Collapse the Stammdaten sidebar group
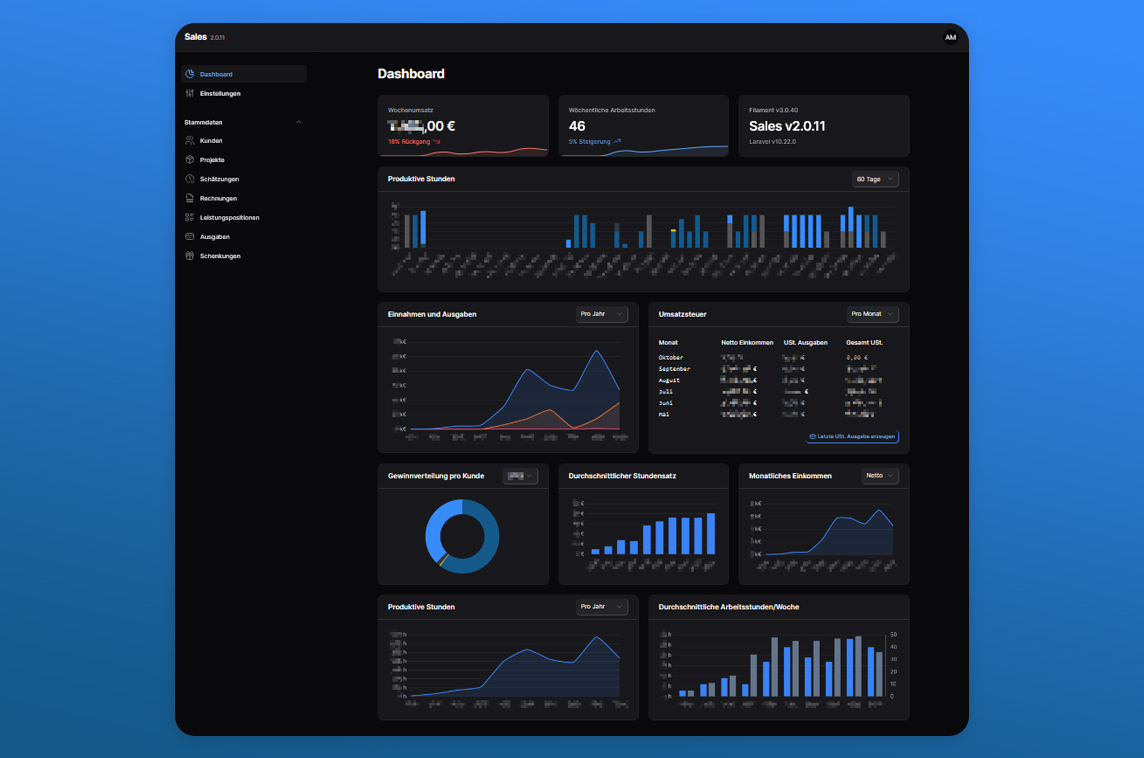Viewport: 1144px width, 758px height. pos(298,122)
